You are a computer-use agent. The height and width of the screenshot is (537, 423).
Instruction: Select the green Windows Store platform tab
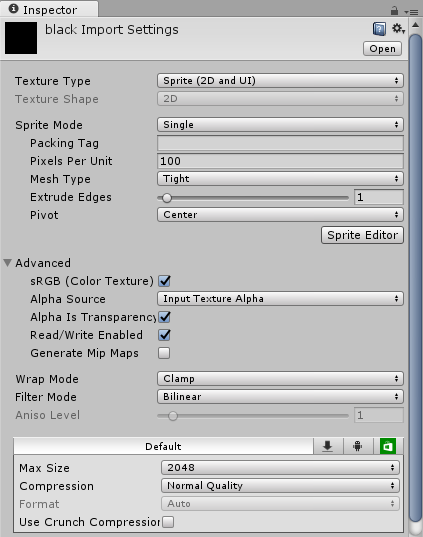388,446
